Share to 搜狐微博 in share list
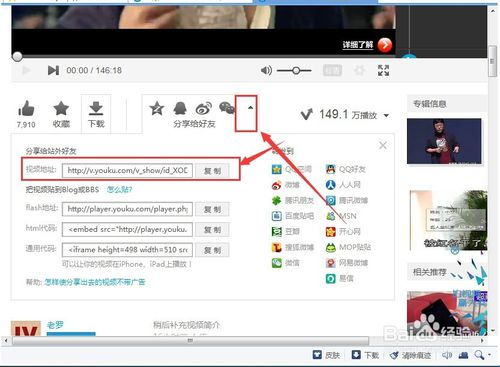Viewport: 500px width, 367px height. pyautogui.click(x=293, y=247)
